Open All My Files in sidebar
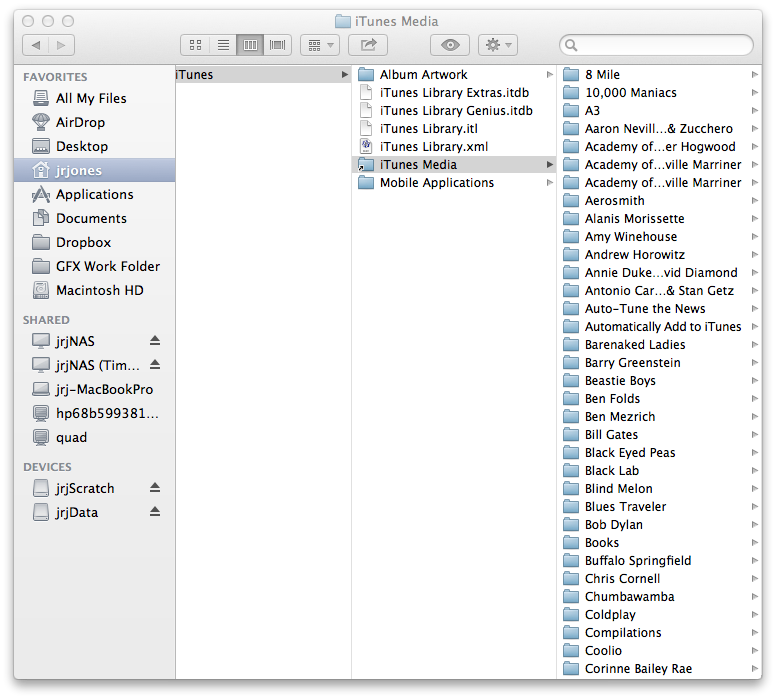 coord(94,98)
